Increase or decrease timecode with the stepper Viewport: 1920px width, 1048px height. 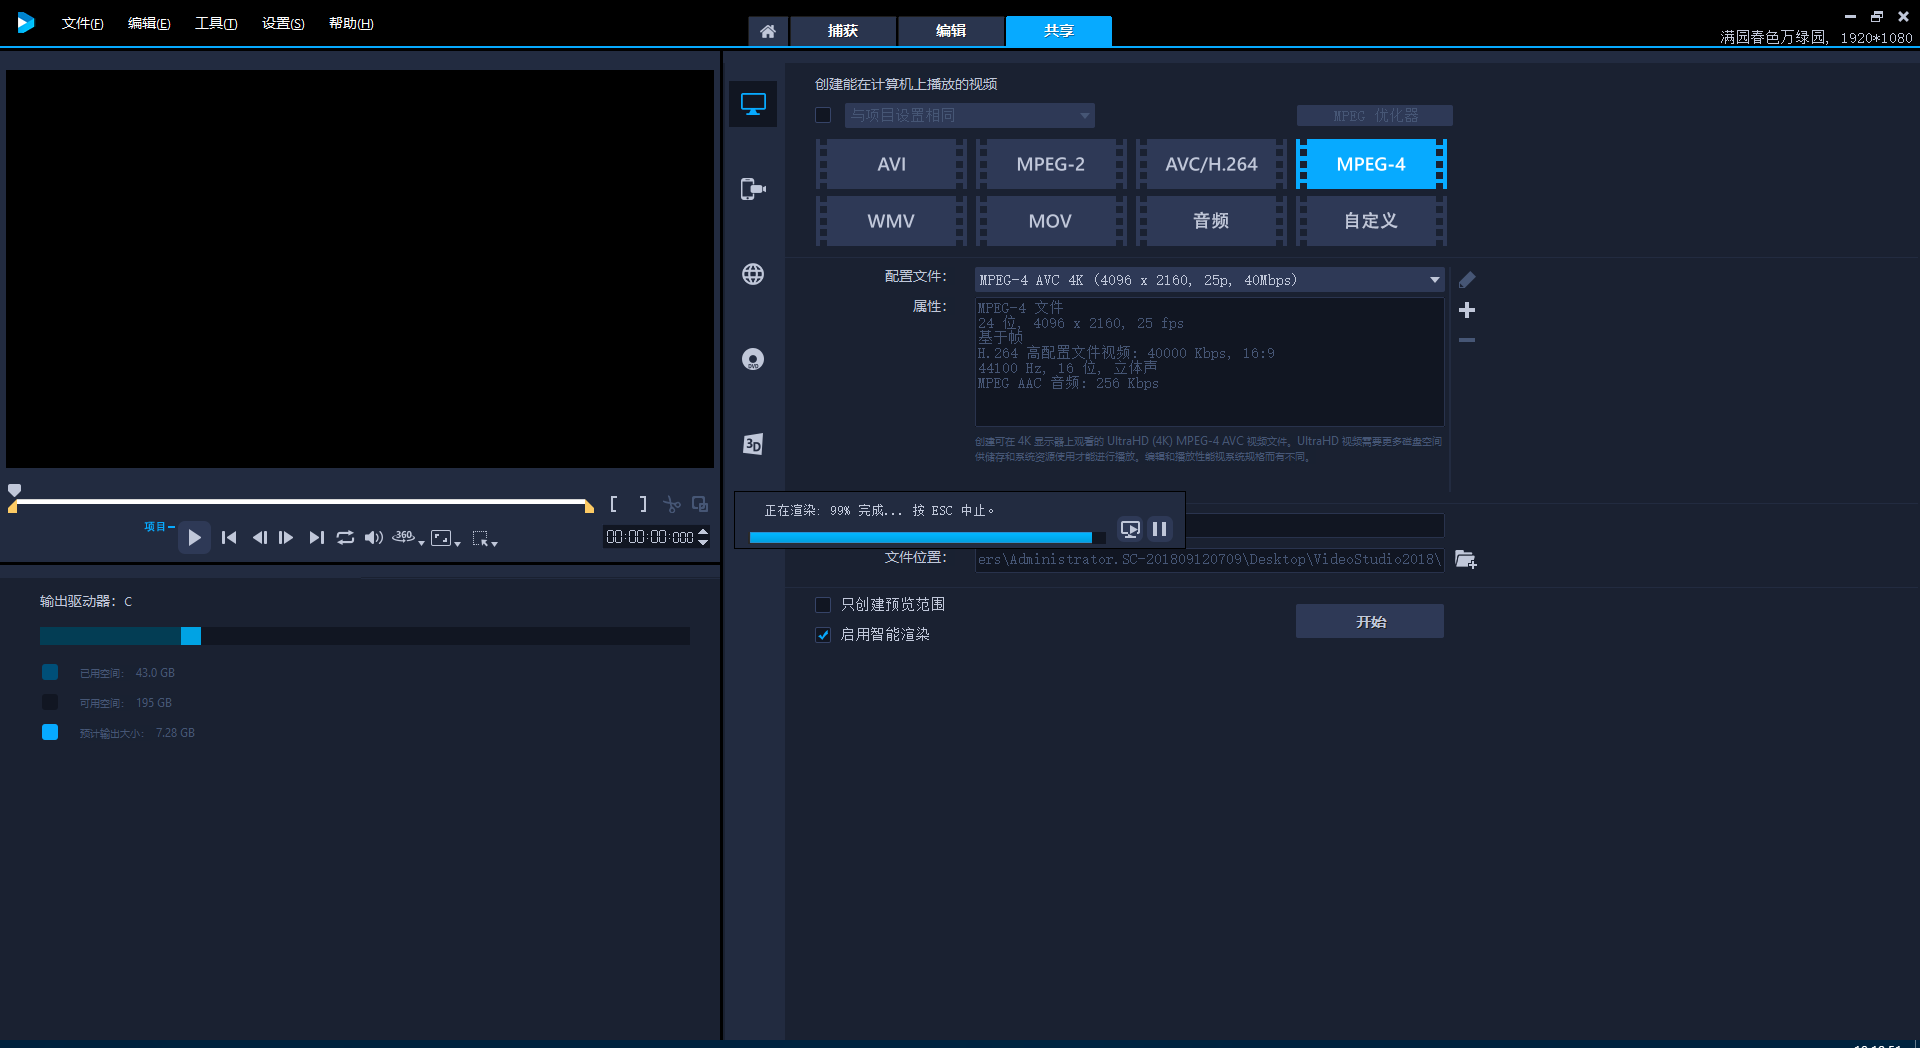[703, 537]
